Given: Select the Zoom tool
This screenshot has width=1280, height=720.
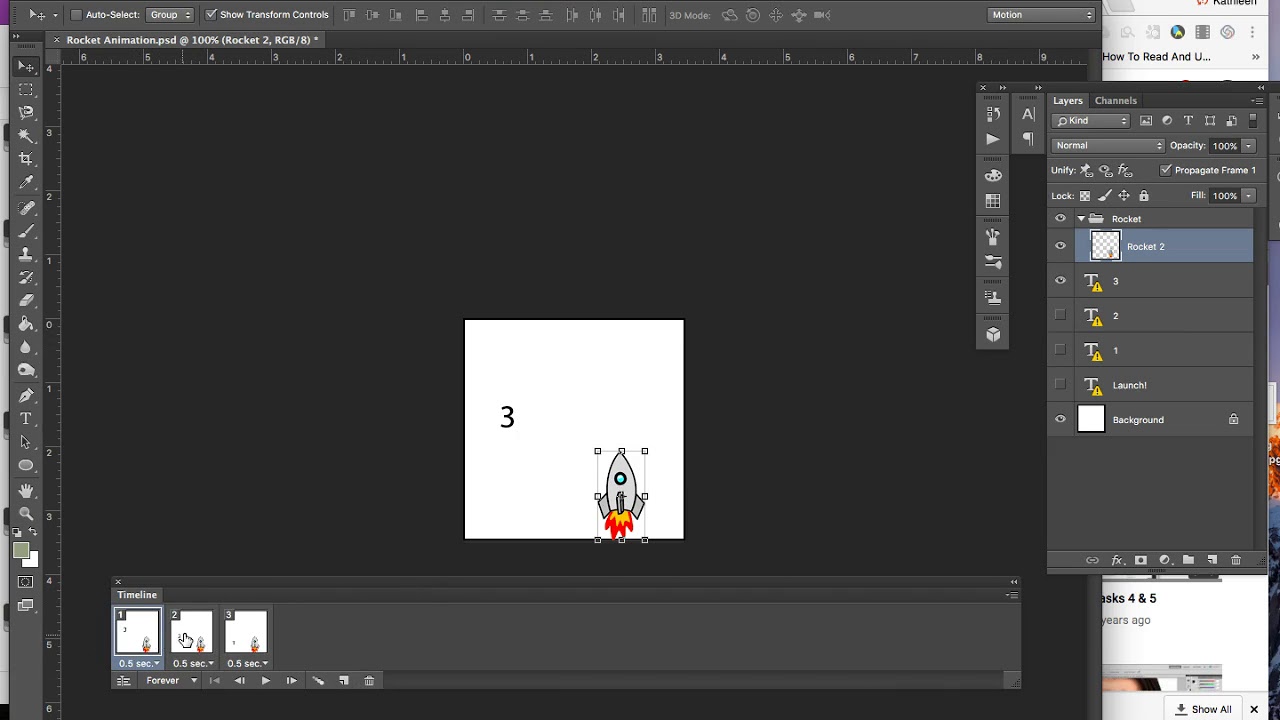Looking at the screenshot, I should 26,513.
